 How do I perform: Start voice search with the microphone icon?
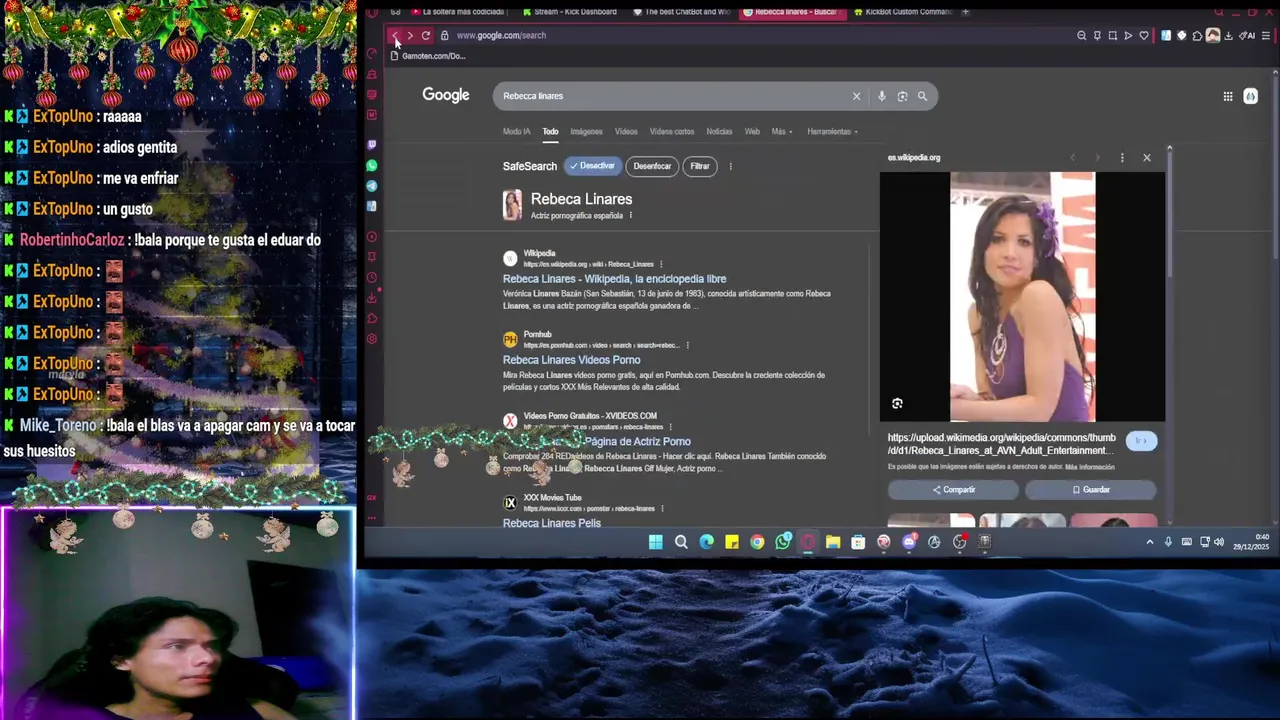click(881, 96)
